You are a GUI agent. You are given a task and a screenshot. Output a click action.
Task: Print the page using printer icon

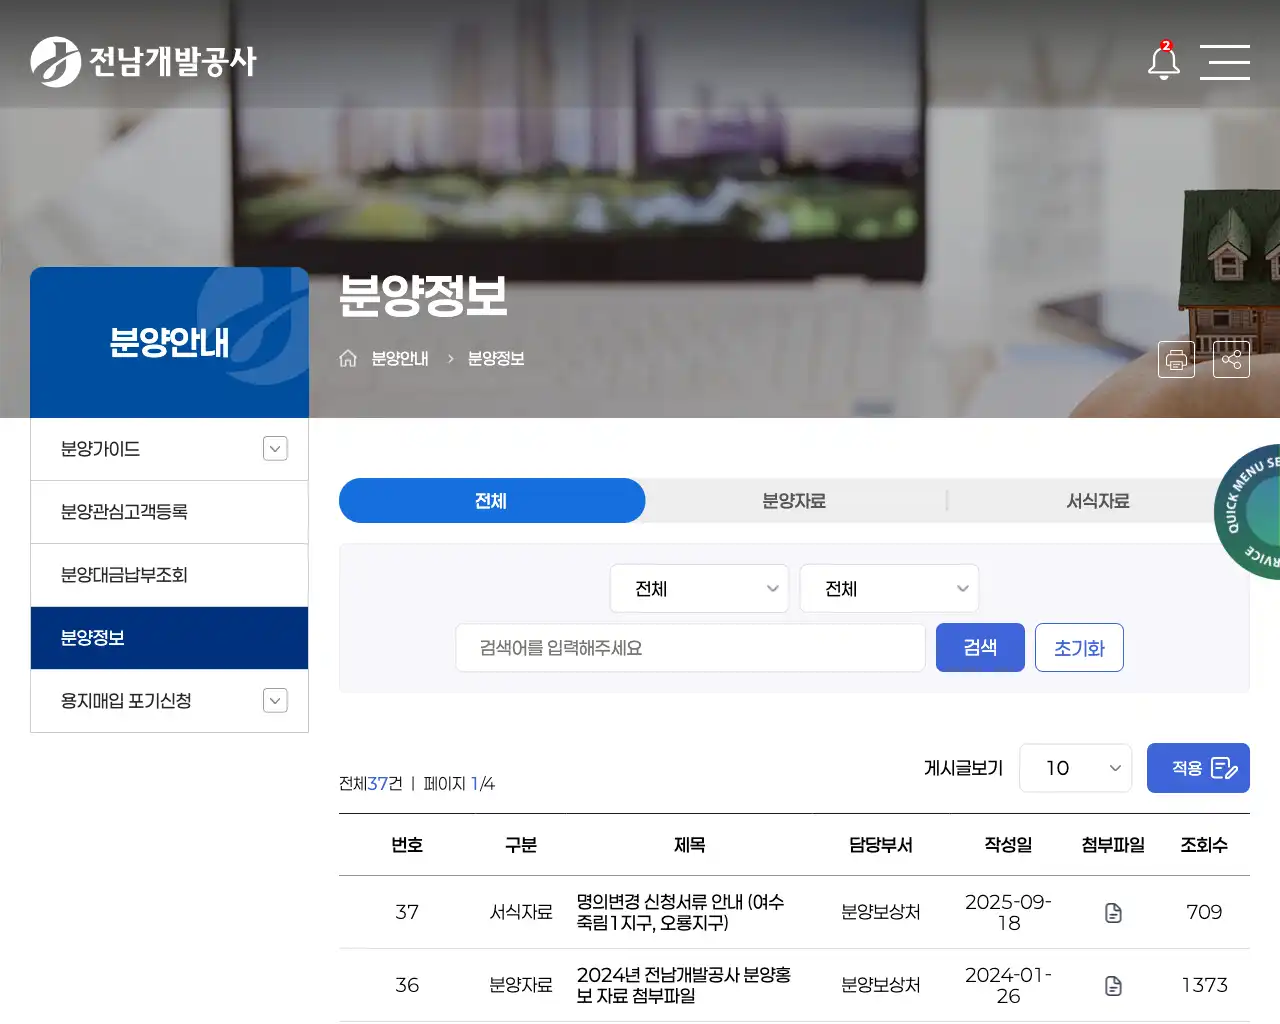(1176, 359)
